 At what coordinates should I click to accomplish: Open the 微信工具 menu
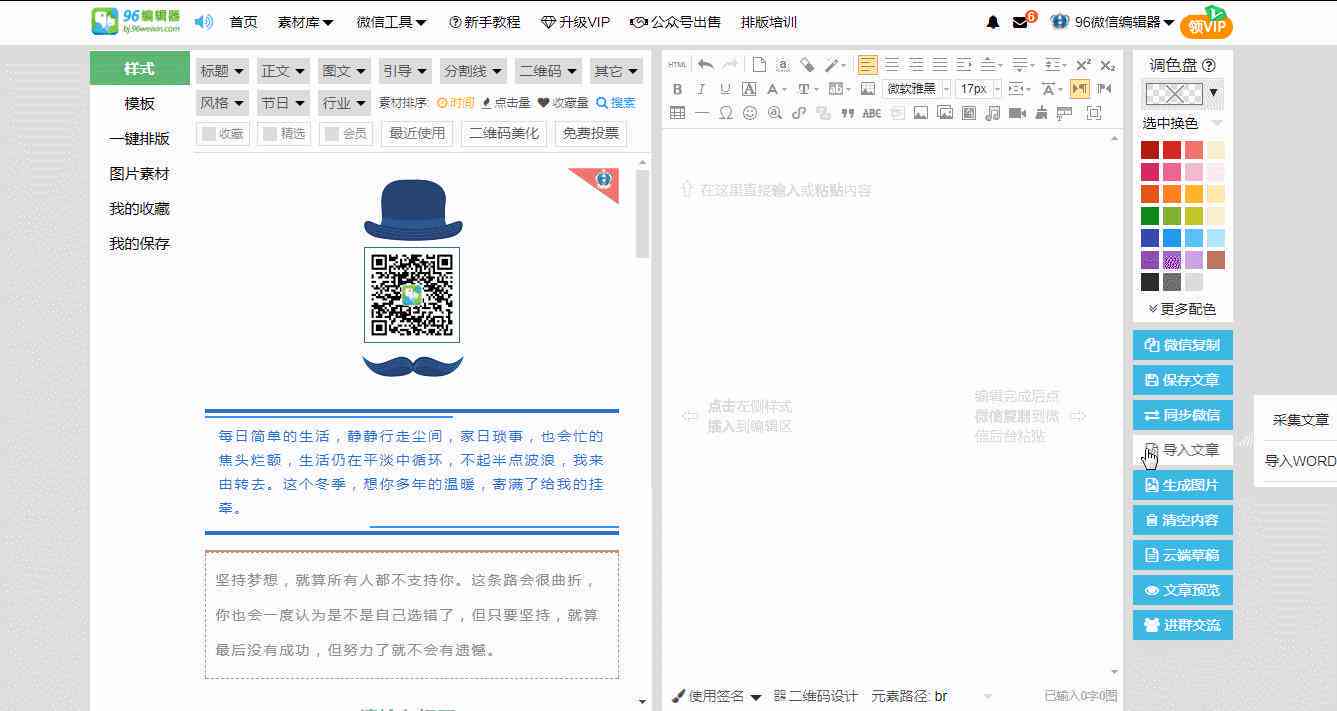click(x=391, y=22)
